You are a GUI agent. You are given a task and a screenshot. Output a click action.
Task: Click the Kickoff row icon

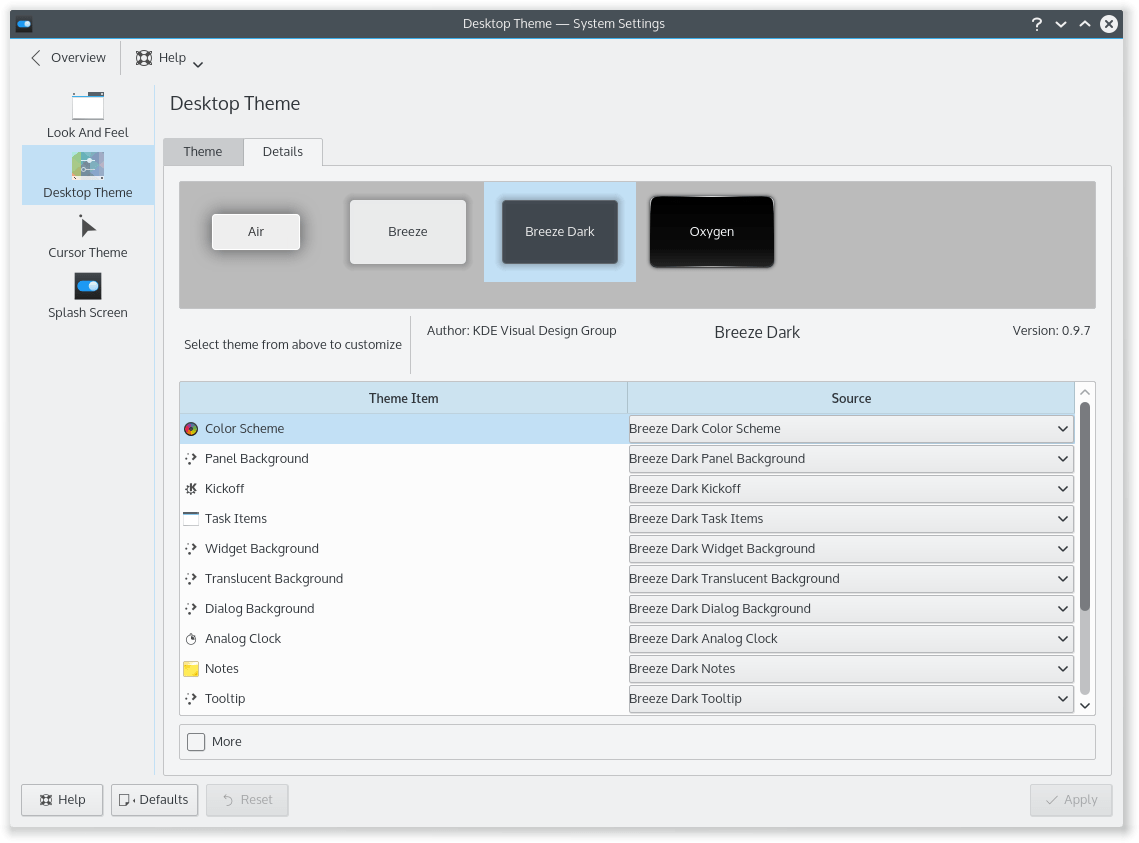tap(191, 489)
